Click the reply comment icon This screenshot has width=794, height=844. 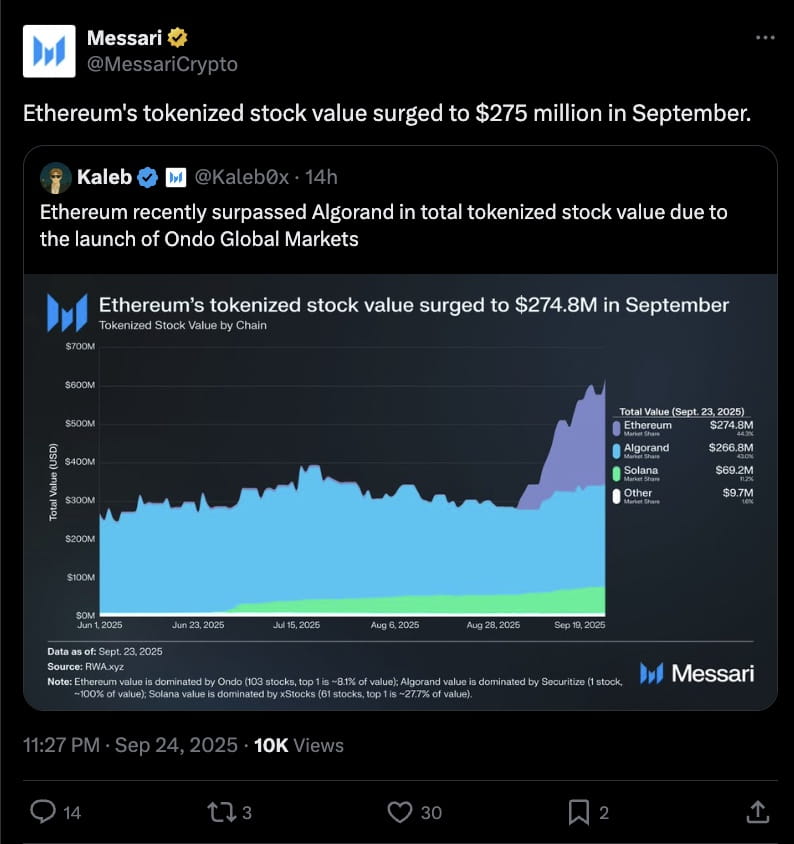(x=43, y=812)
